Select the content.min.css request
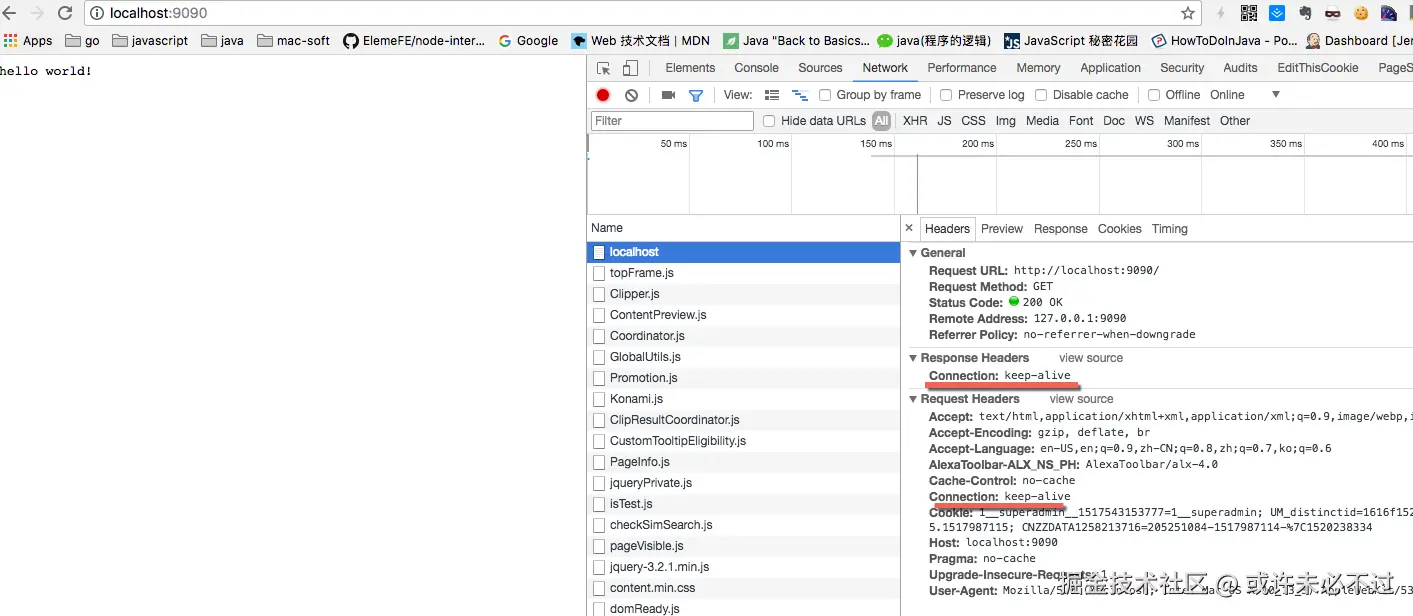The height and width of the screenshot is (616, 1413). point(743,588)
